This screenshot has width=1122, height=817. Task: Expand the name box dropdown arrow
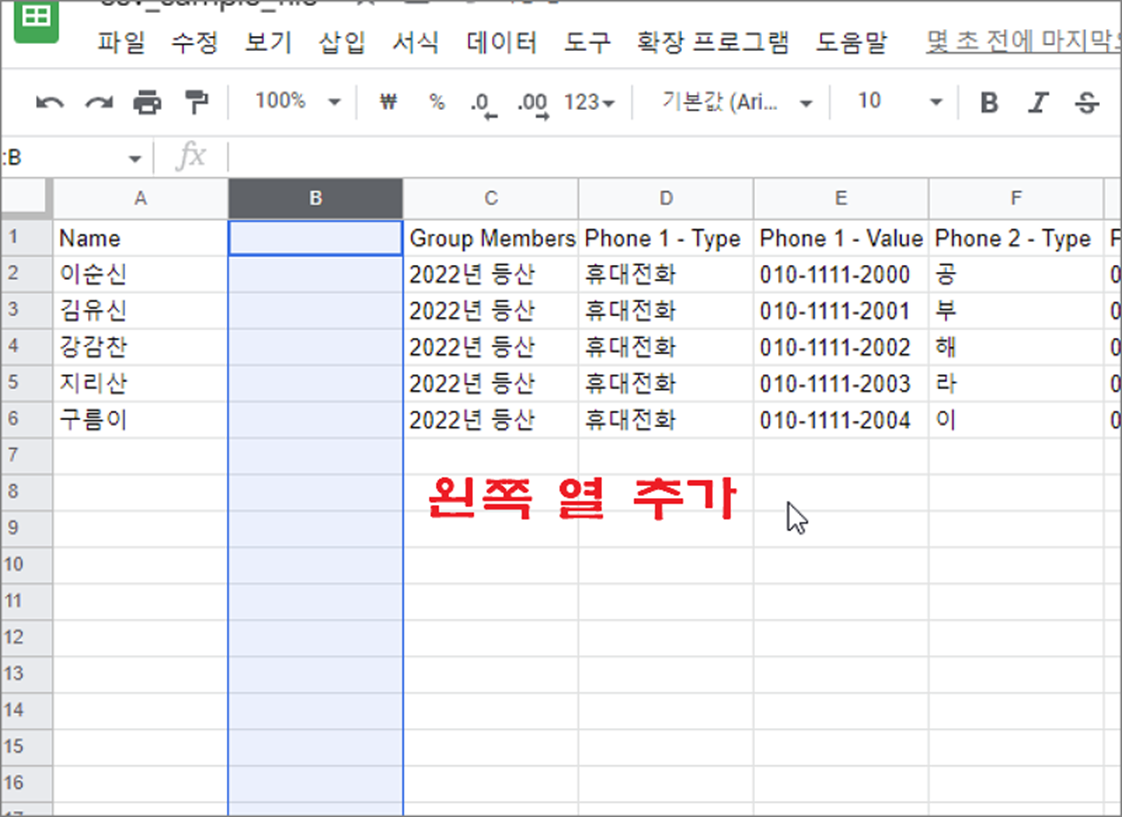click(x=135, y=159)
